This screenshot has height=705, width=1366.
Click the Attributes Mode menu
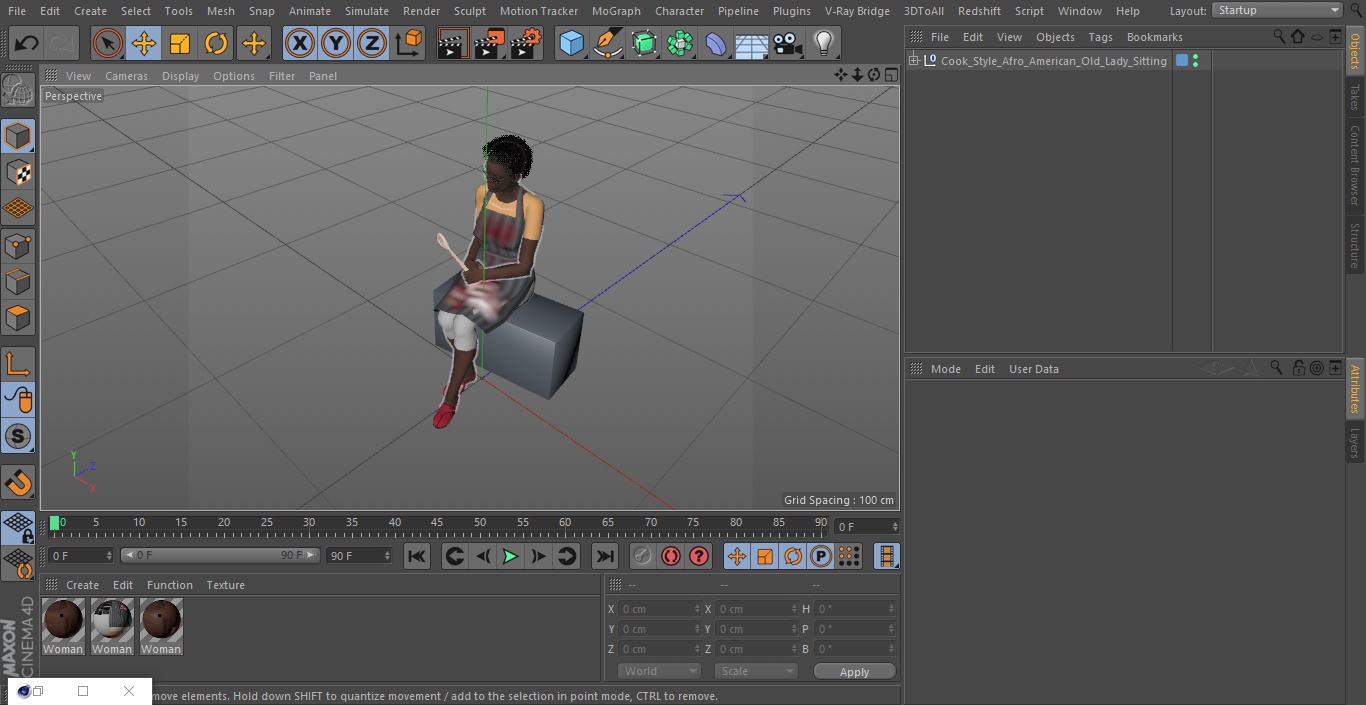[x=945, y=369]
